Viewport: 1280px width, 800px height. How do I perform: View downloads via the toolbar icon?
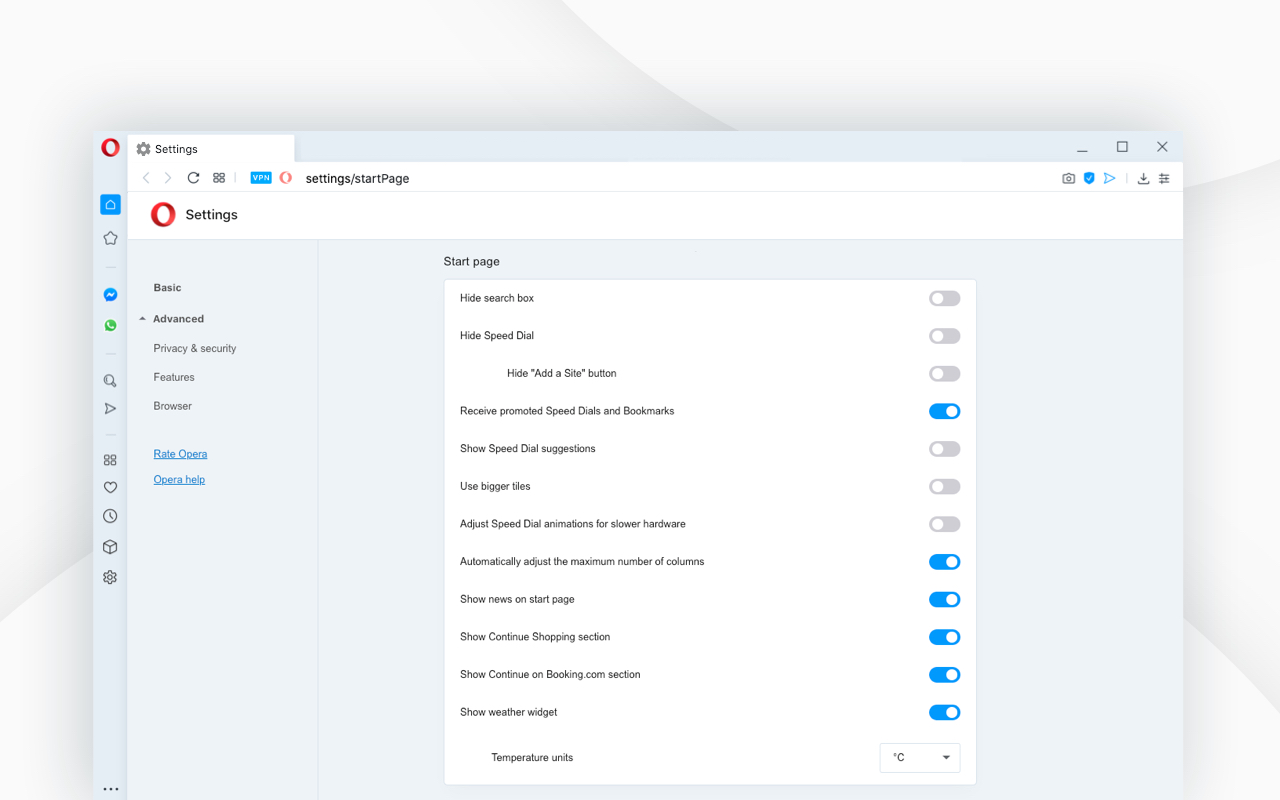click(x=1142, y=178)
